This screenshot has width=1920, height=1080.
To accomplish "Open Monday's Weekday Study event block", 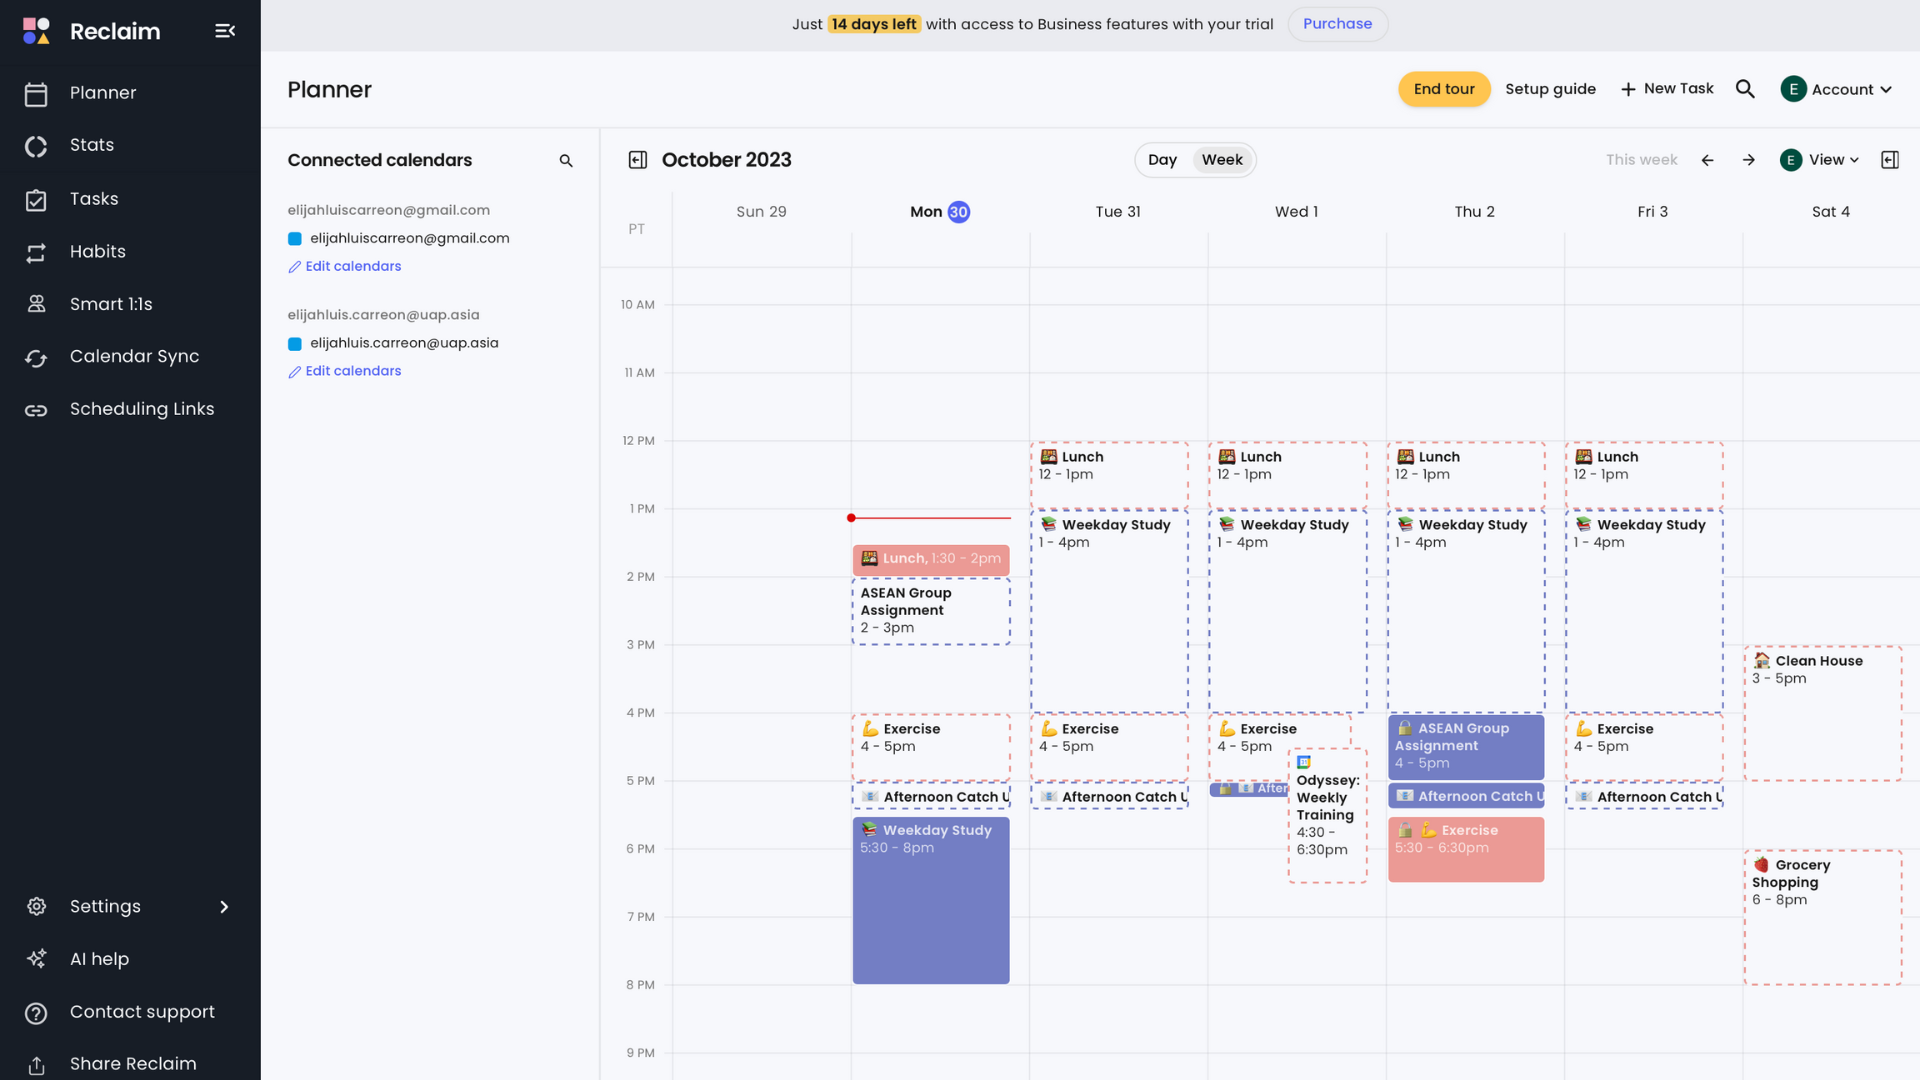I will coord(930,900).
